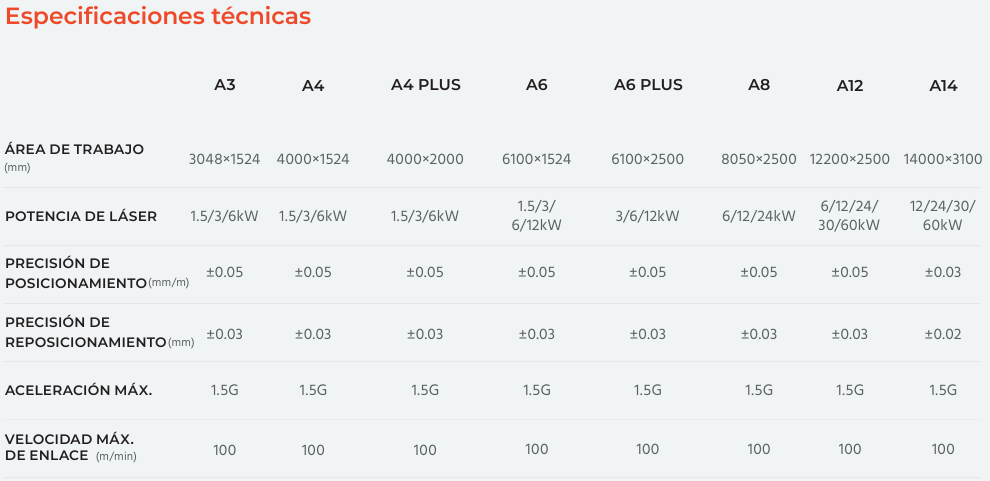Click the 3048×1524 work area value
This screenshot has width=990, height=481.
click(224, 159)
